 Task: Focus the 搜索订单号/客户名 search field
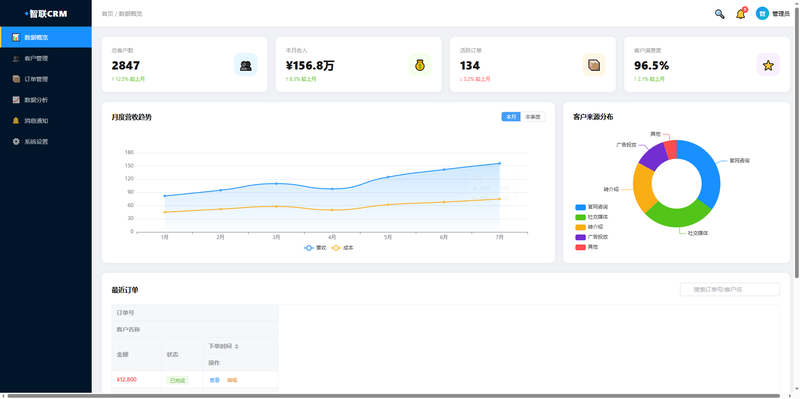730,289
